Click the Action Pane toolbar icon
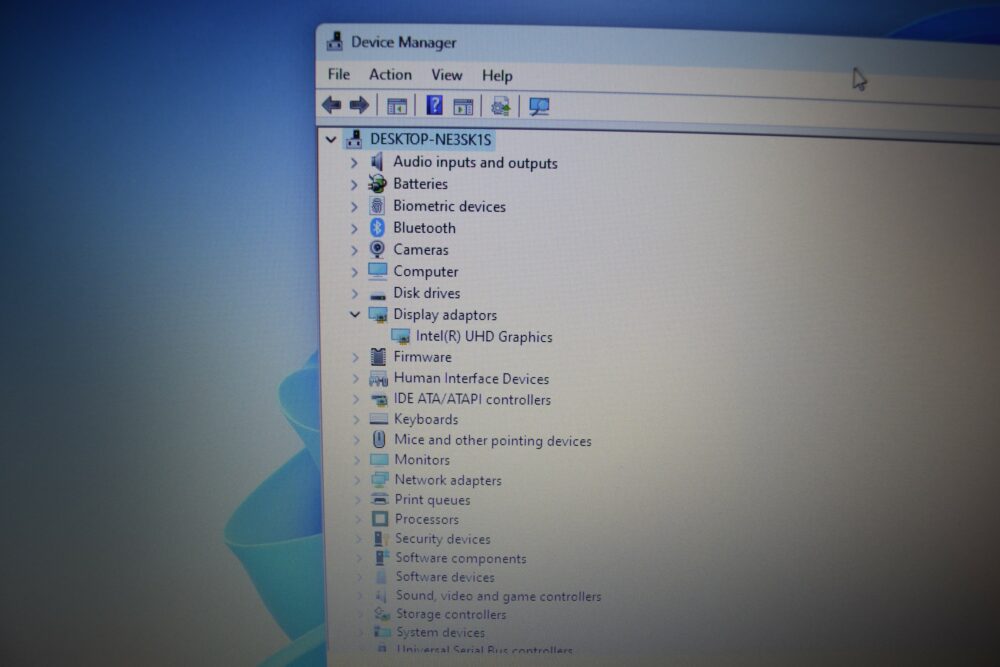The image size is (1000, 667). coord(463,106)
